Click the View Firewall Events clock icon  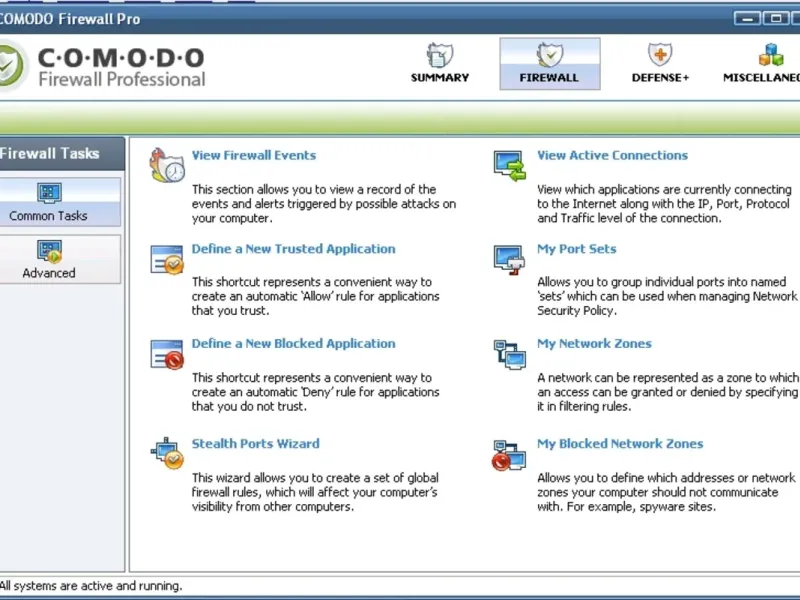[167, 165]
